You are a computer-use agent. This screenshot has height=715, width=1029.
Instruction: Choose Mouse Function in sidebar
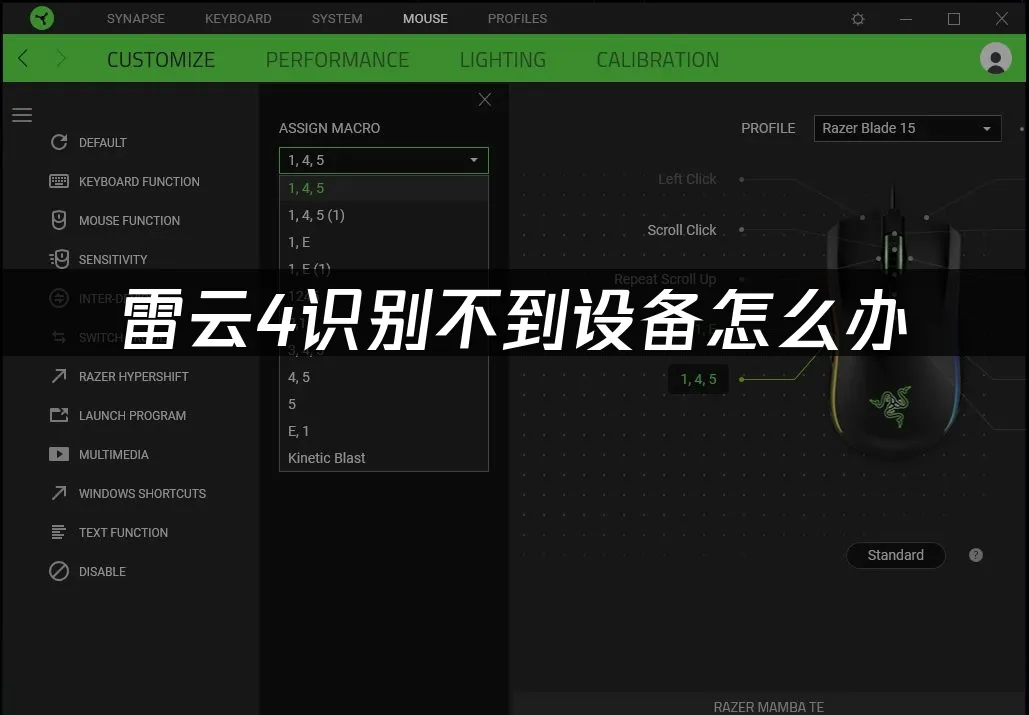coord(115,220)
